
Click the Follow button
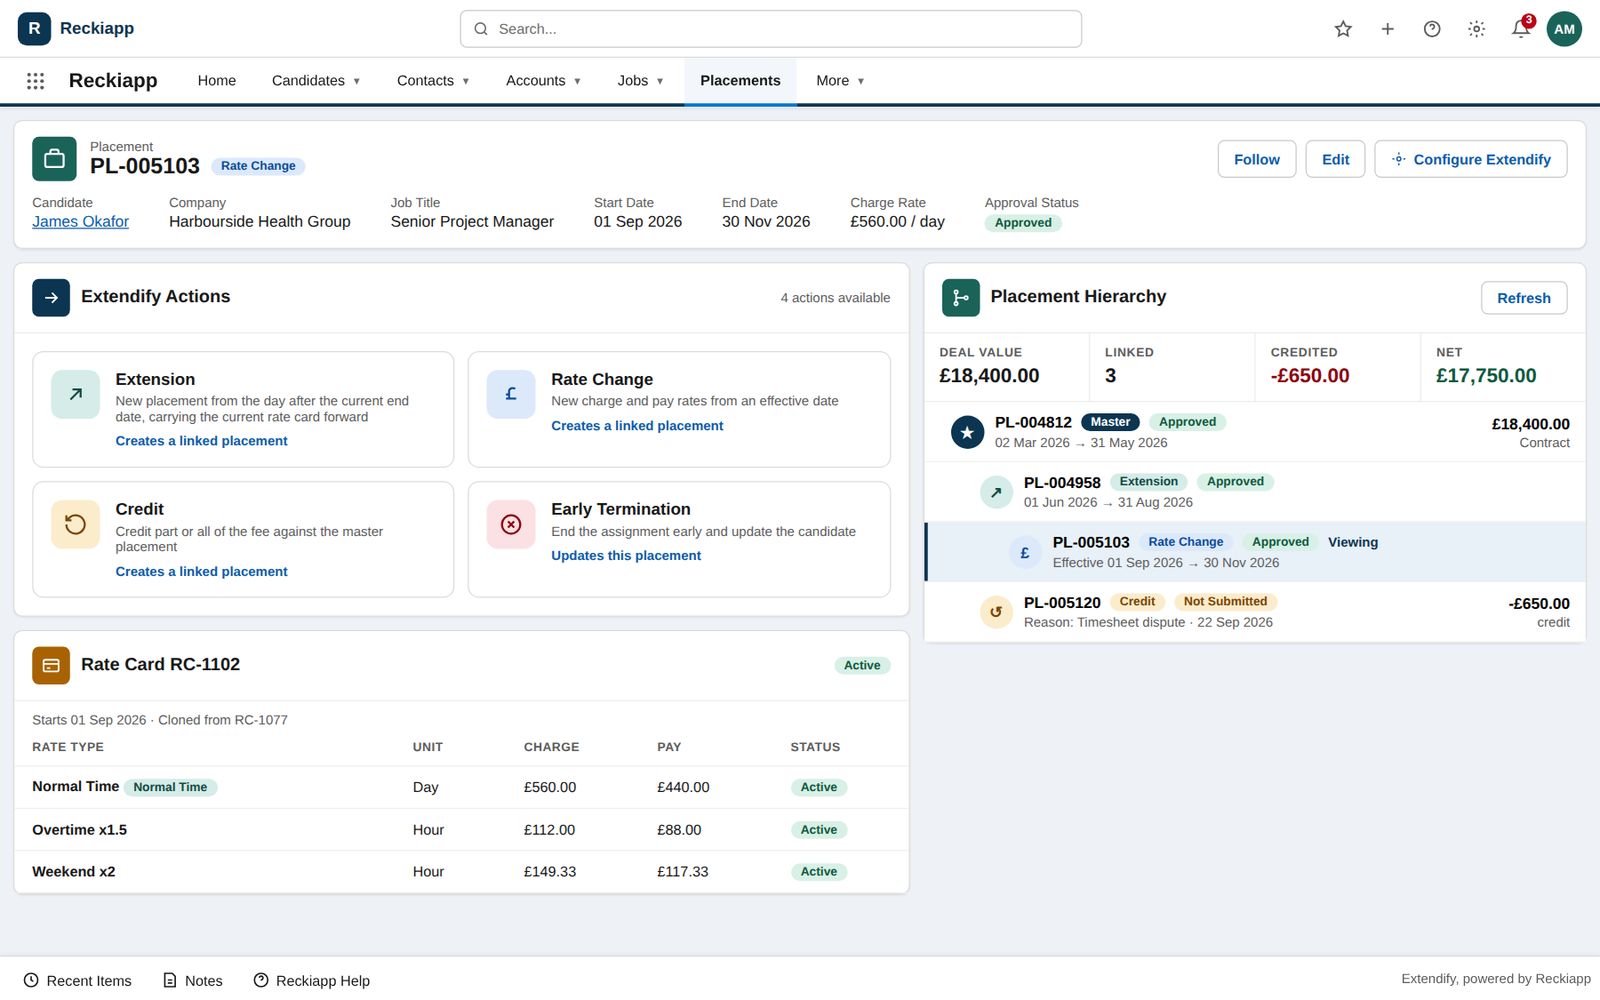click(x=1257, y=159)
